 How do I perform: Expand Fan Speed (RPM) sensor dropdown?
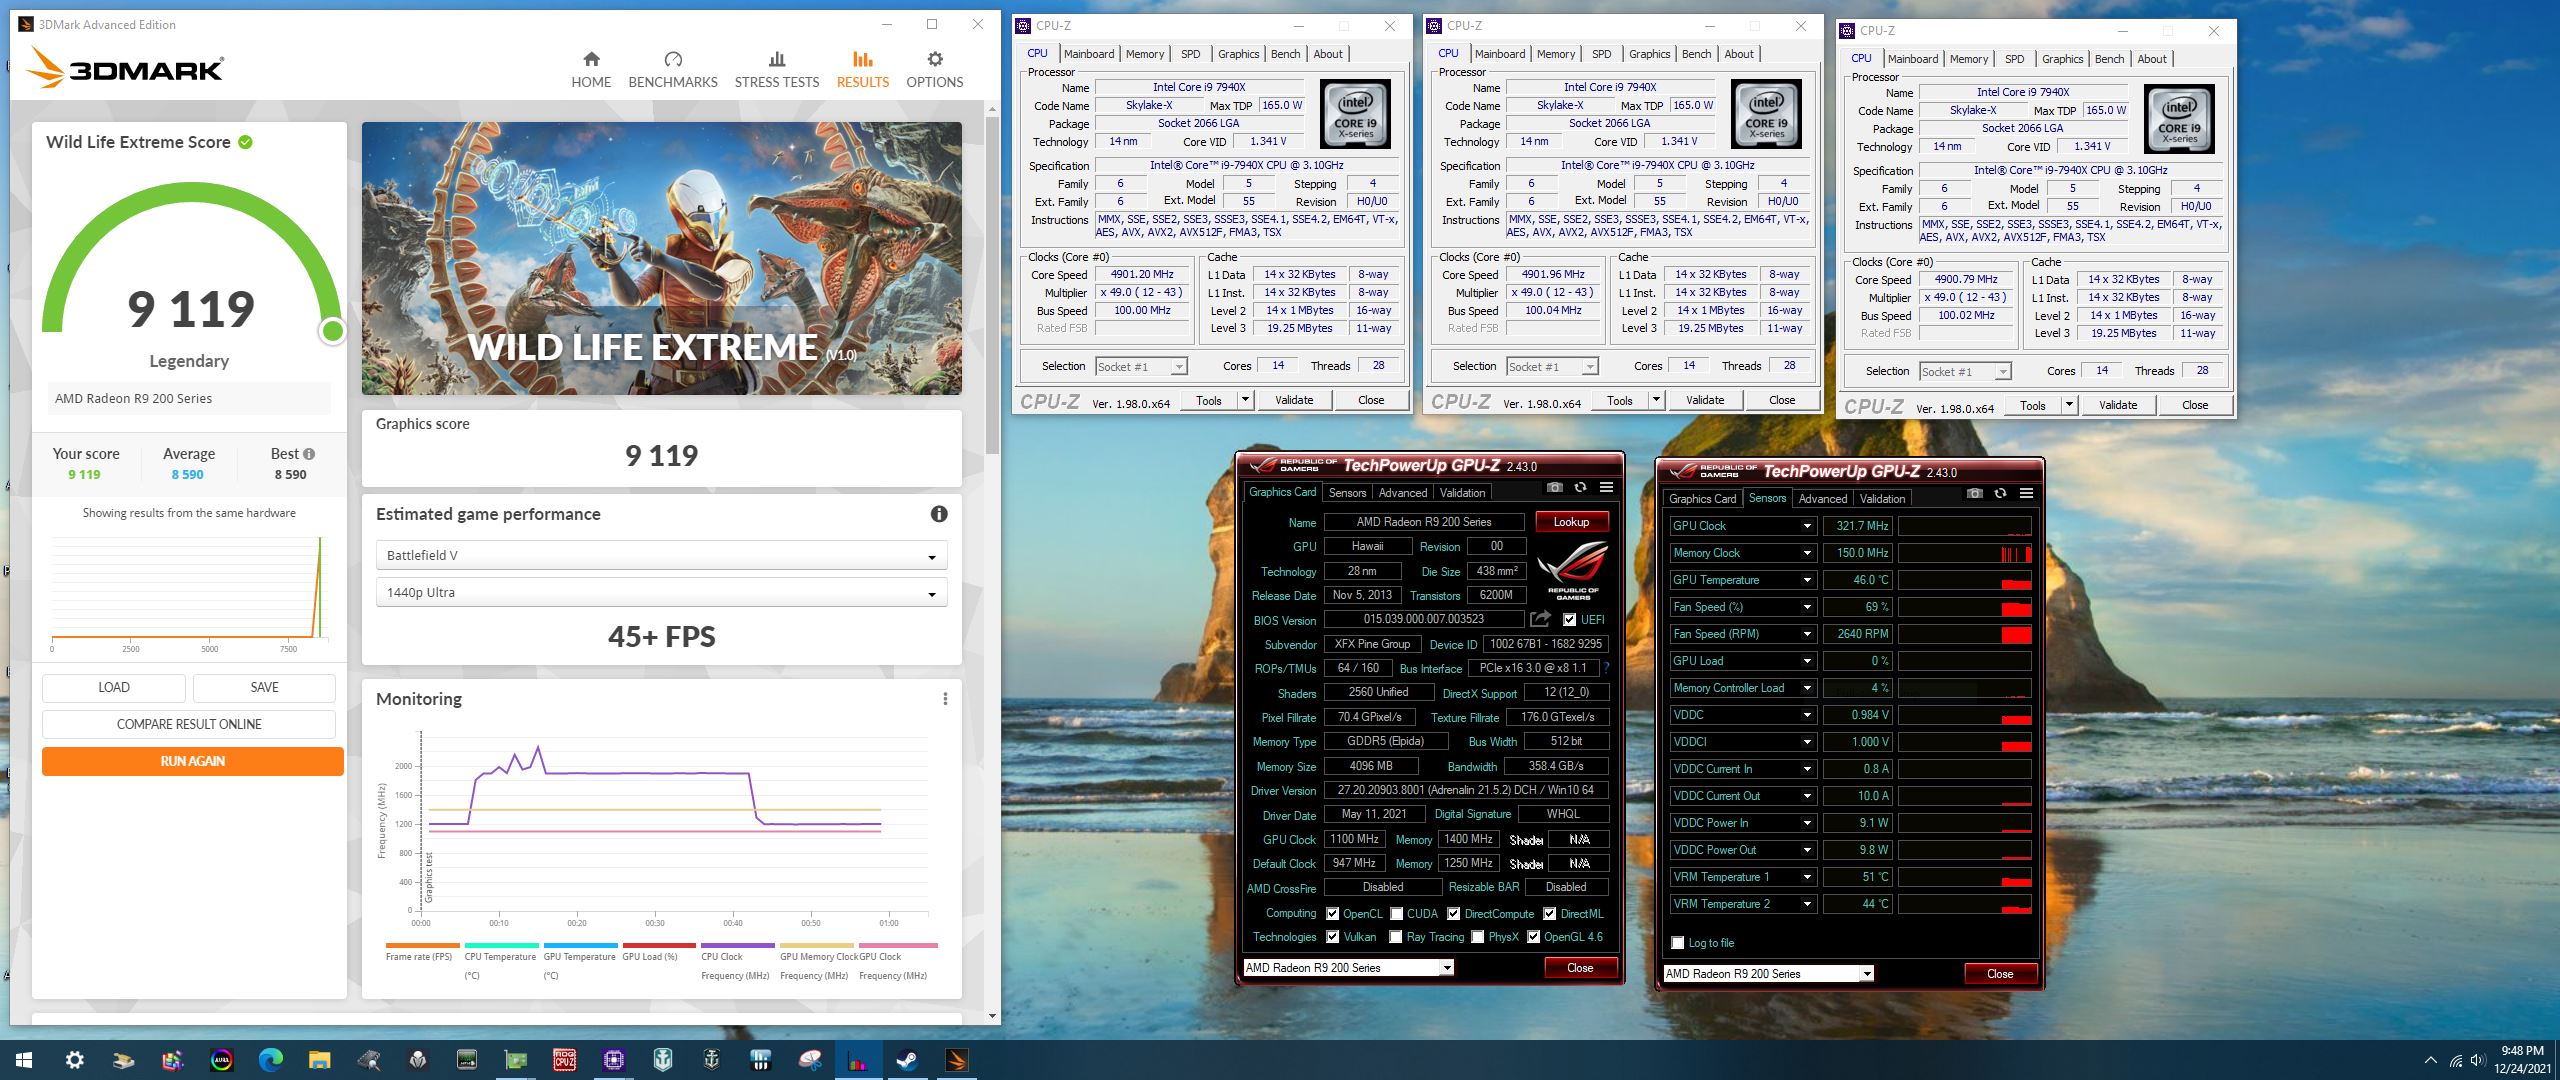(1807, 634)
